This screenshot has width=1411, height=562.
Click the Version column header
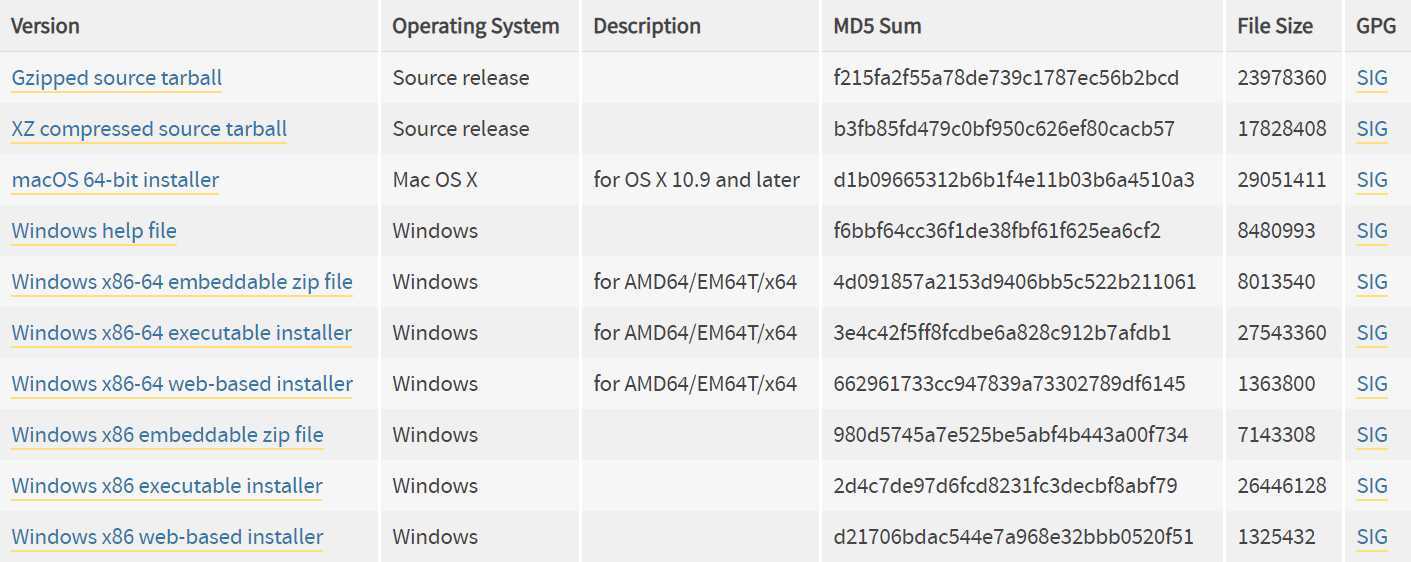tap(45, 26)
